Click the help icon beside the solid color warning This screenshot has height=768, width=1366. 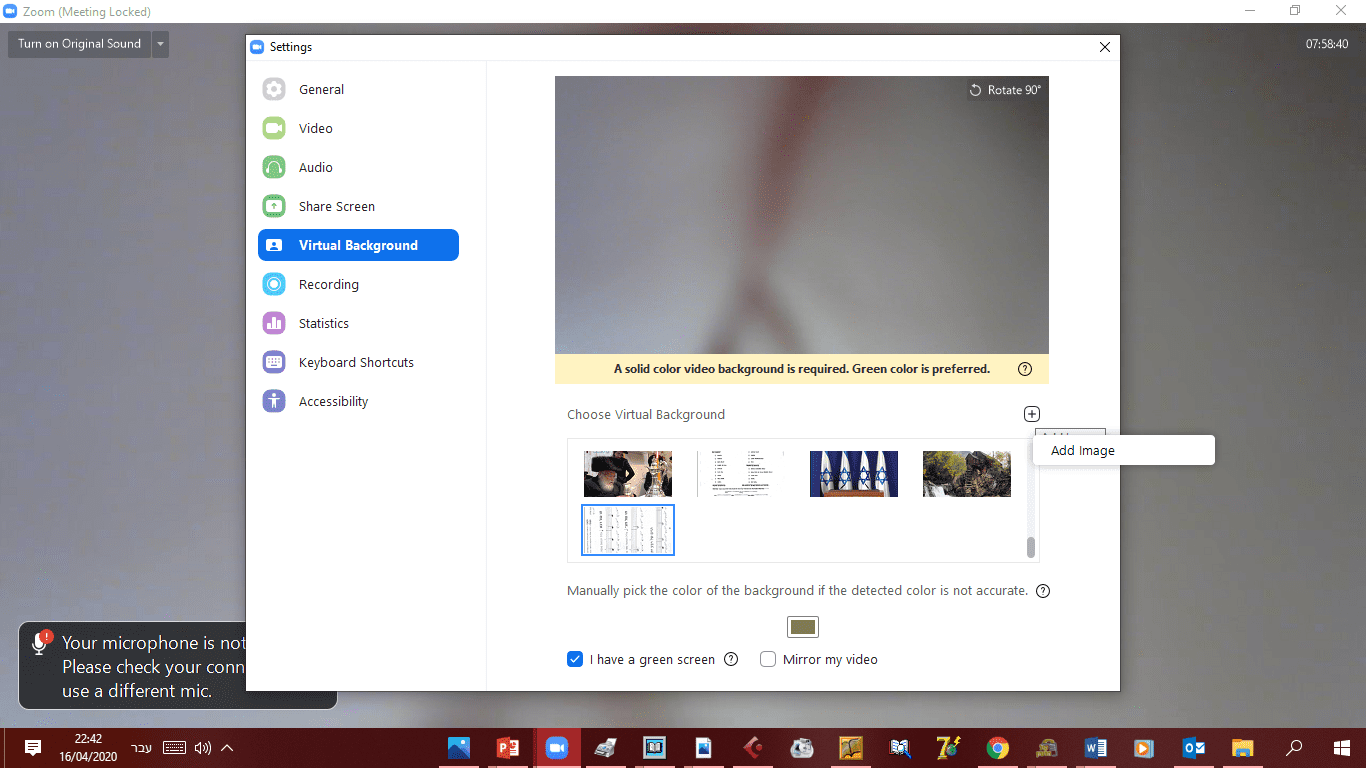pos(1025,369)
